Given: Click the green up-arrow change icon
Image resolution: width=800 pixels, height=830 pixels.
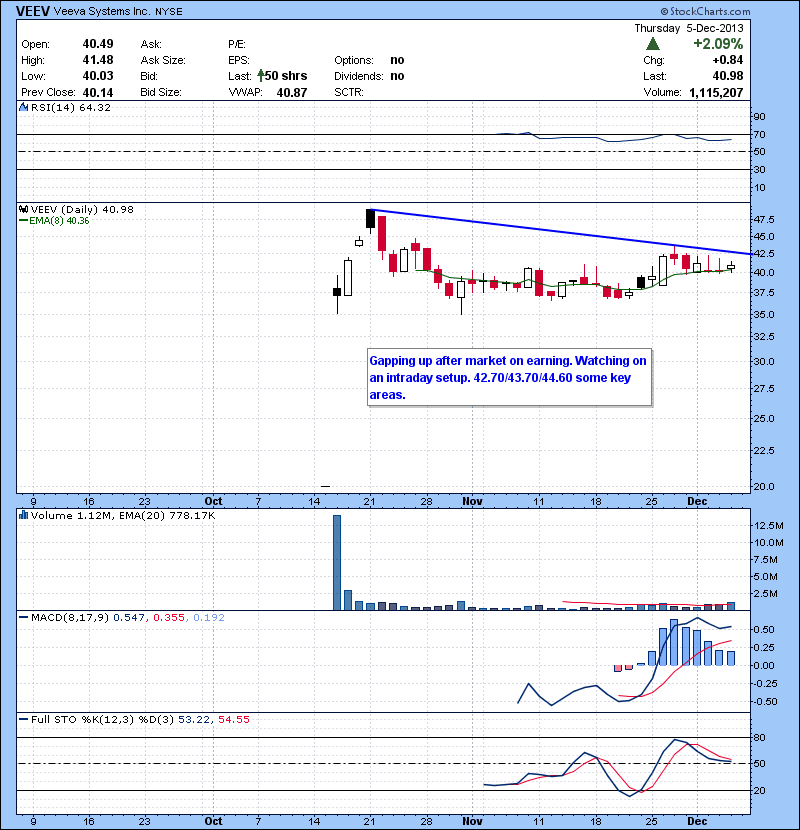Looking at the screenshot, I should pyautogui.click(x=653, y=44).
